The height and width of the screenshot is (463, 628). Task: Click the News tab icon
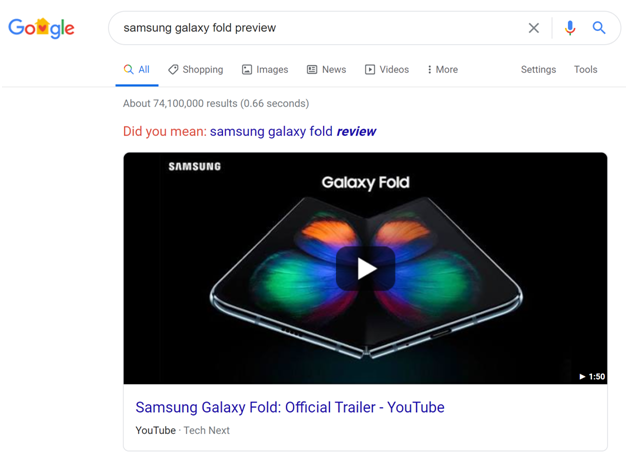click(x=312, y=70)
